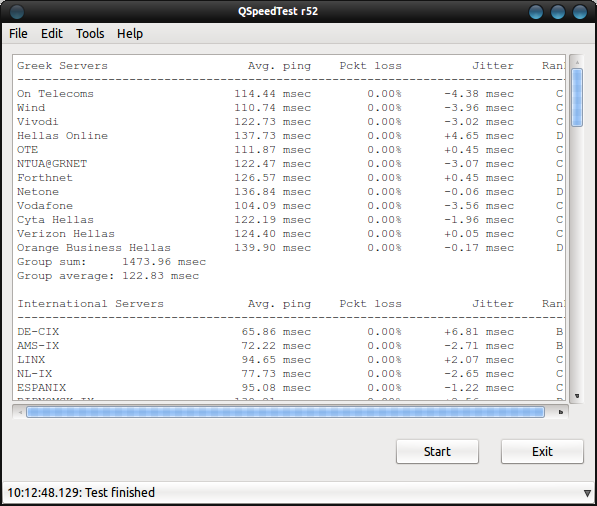Click the group sum value 1473.96 msec
Screen dimensions: 597x506
(x=164, y=262)
